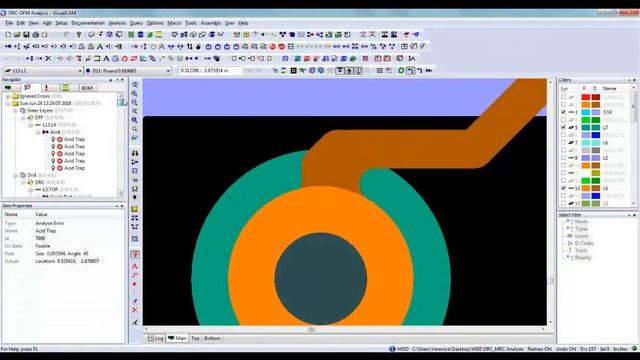
Task: Collapse the L13:L4 tree node
Action: 31,125
